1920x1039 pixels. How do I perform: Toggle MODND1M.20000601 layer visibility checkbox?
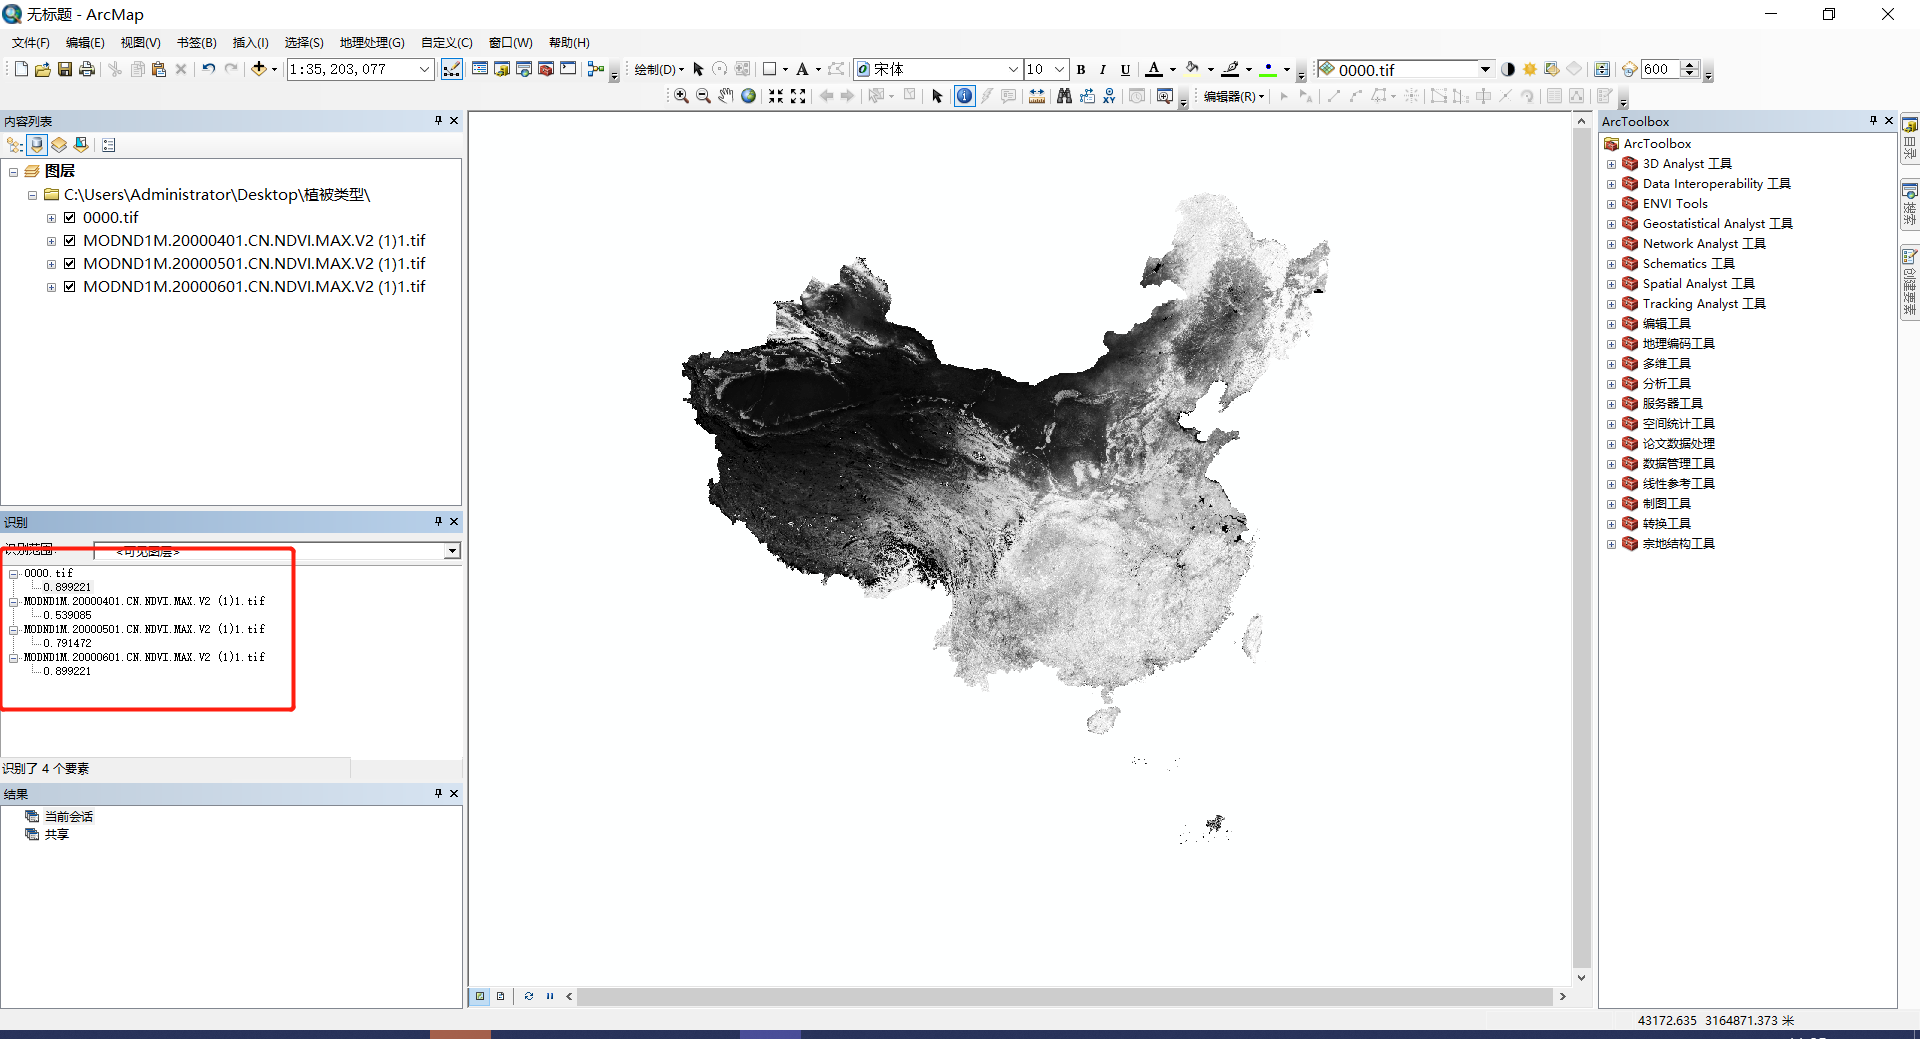[70, 286]
